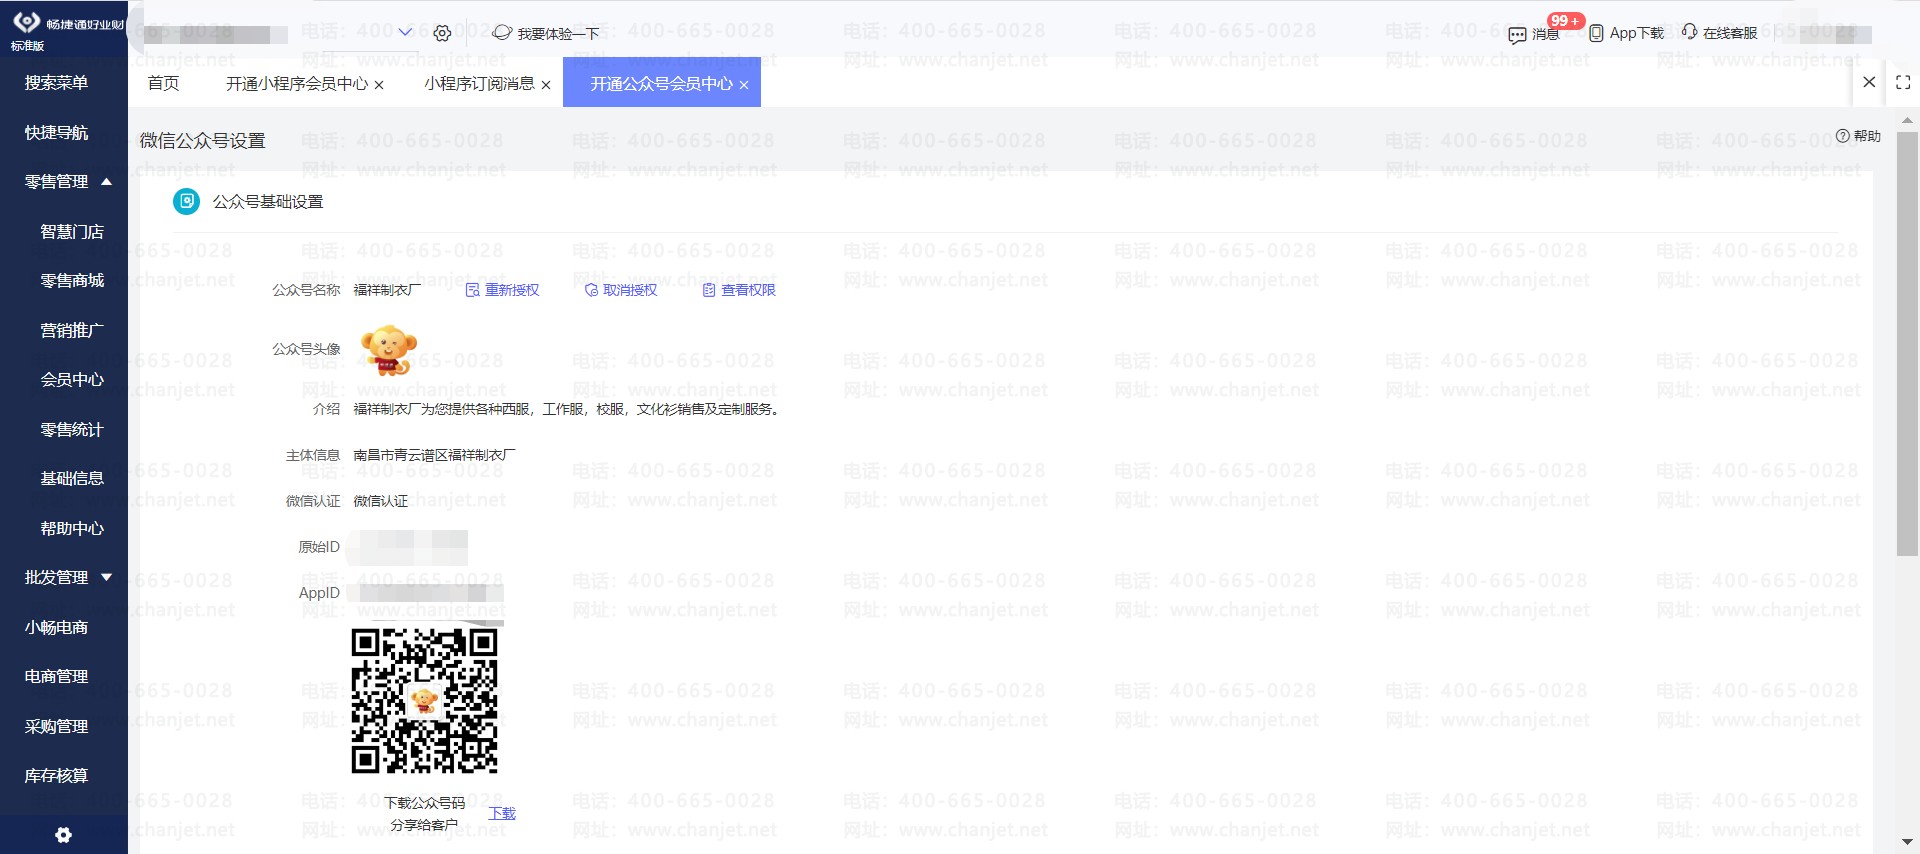Click the 帮助 question mark icon

click(1842, 136)
